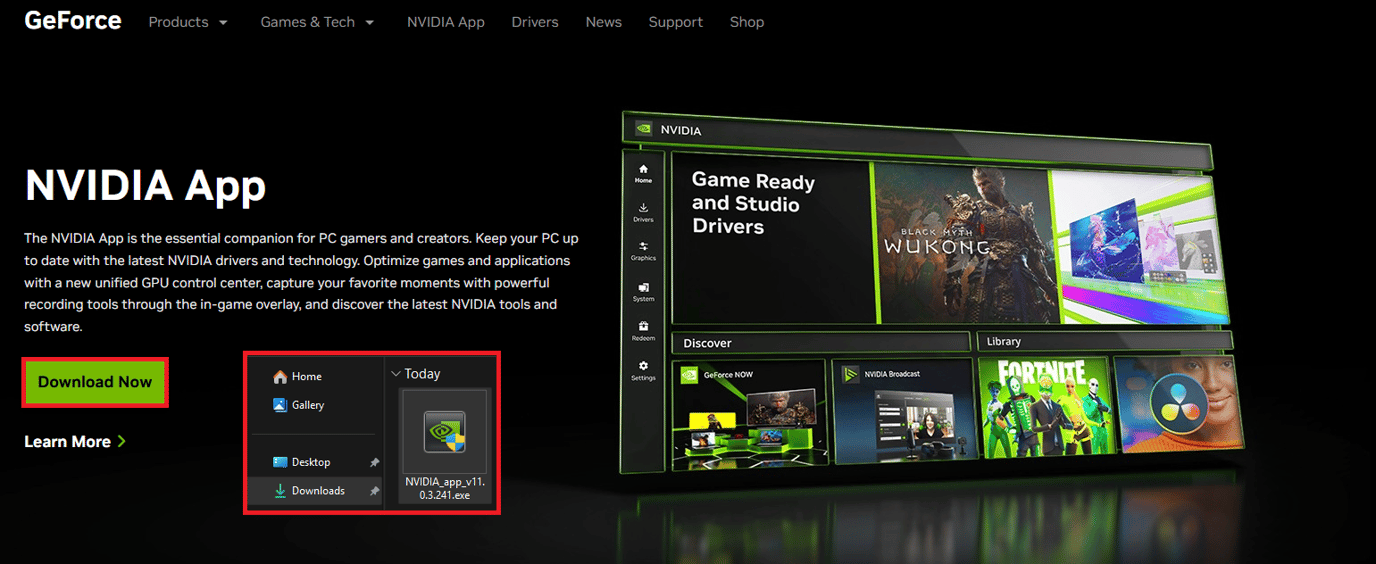Select Downloads folder in file explorer
Screen dimensions: 1376x564
point(317,491)
